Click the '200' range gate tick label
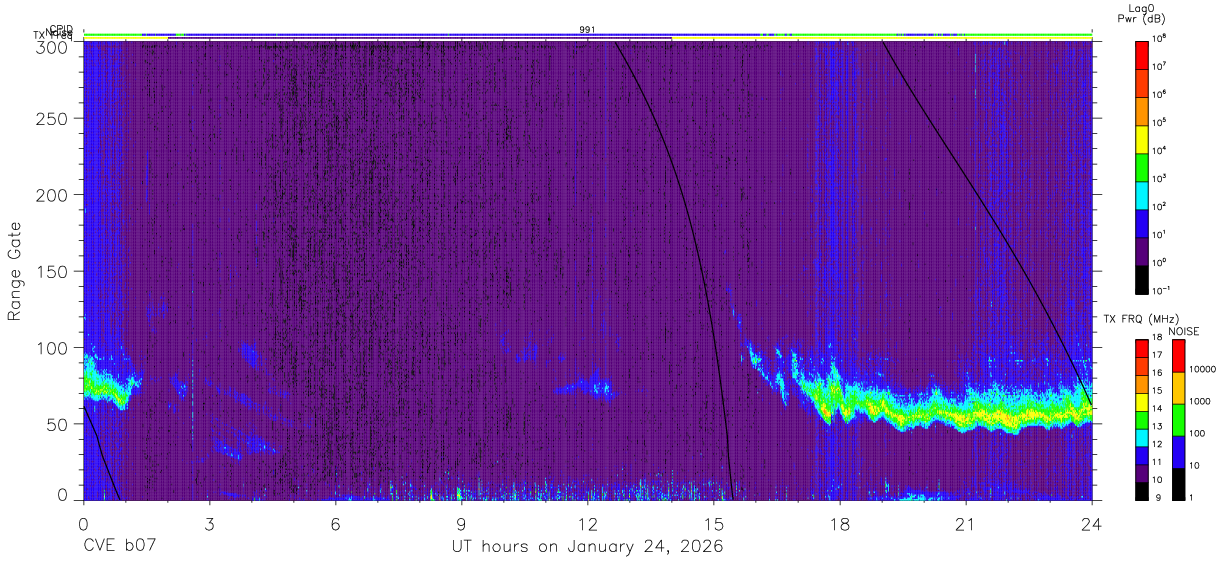Image resolution: width=1228 pixels, height=567 pixels. (x=52, y=195)
